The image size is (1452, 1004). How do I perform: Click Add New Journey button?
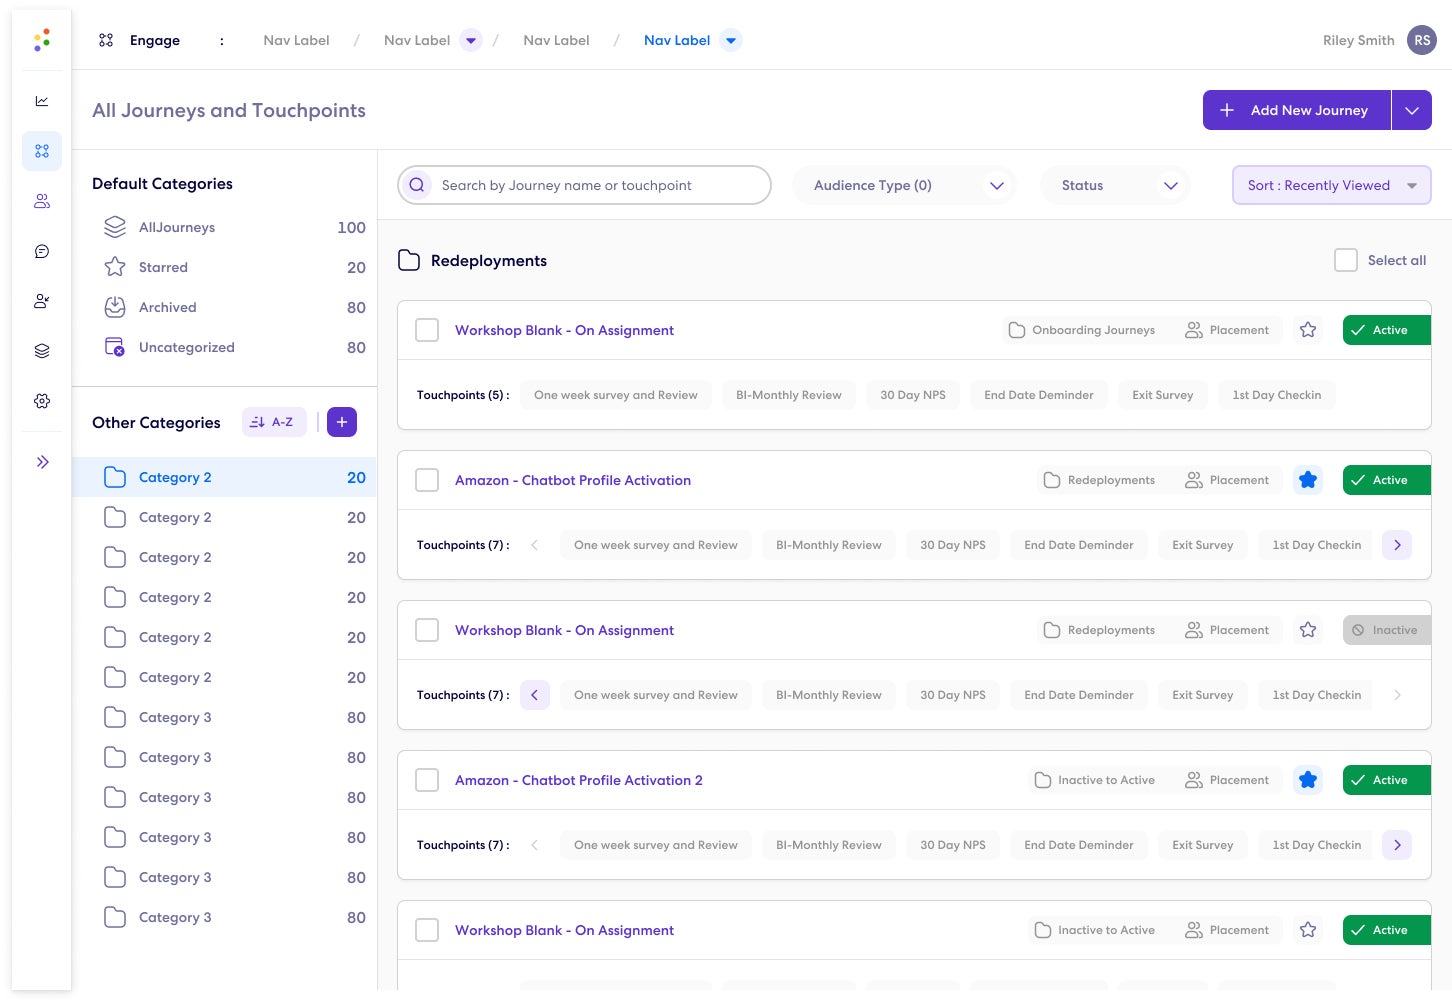[1296, 110]
